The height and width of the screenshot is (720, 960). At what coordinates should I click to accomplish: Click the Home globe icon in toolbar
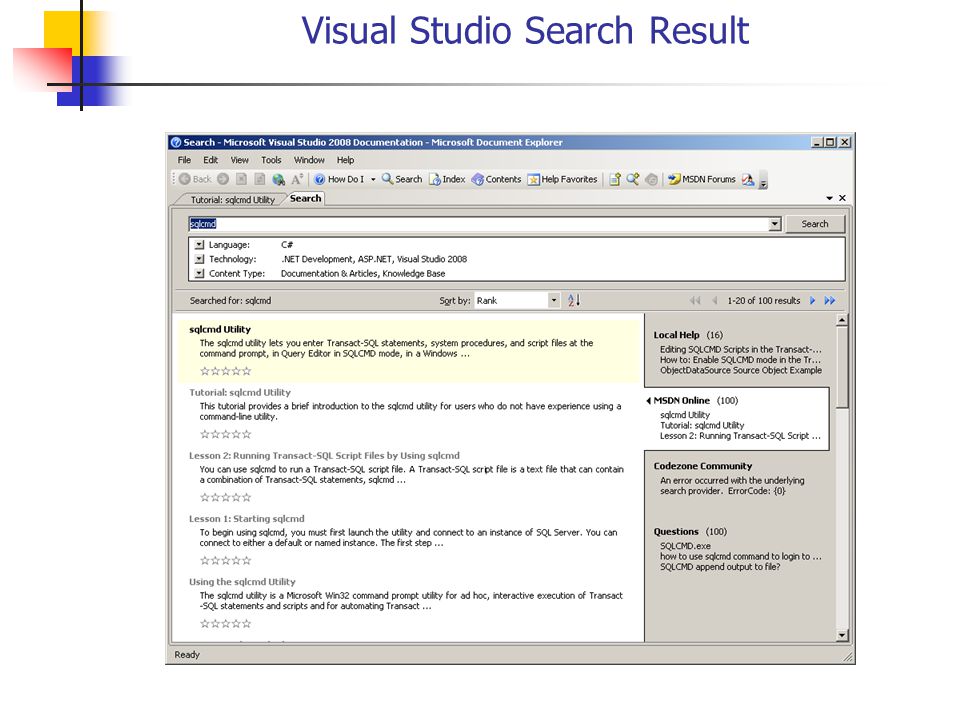pos(279,179)
